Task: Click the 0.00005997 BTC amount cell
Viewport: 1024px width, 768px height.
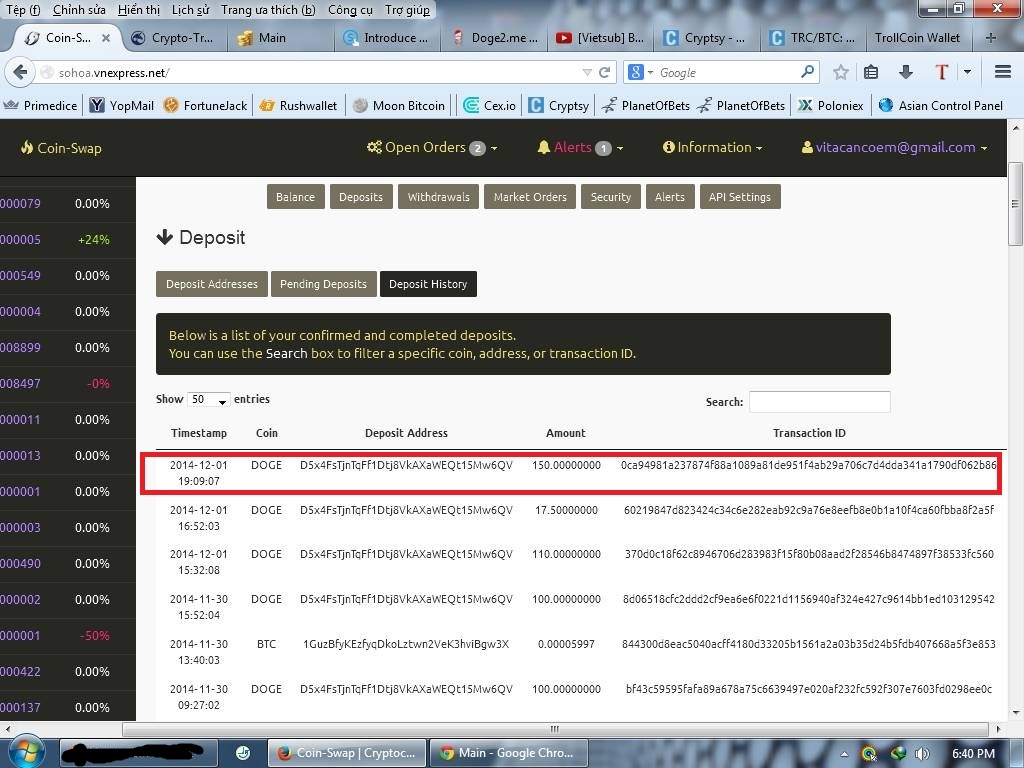Action: click(x=566, y=645)
